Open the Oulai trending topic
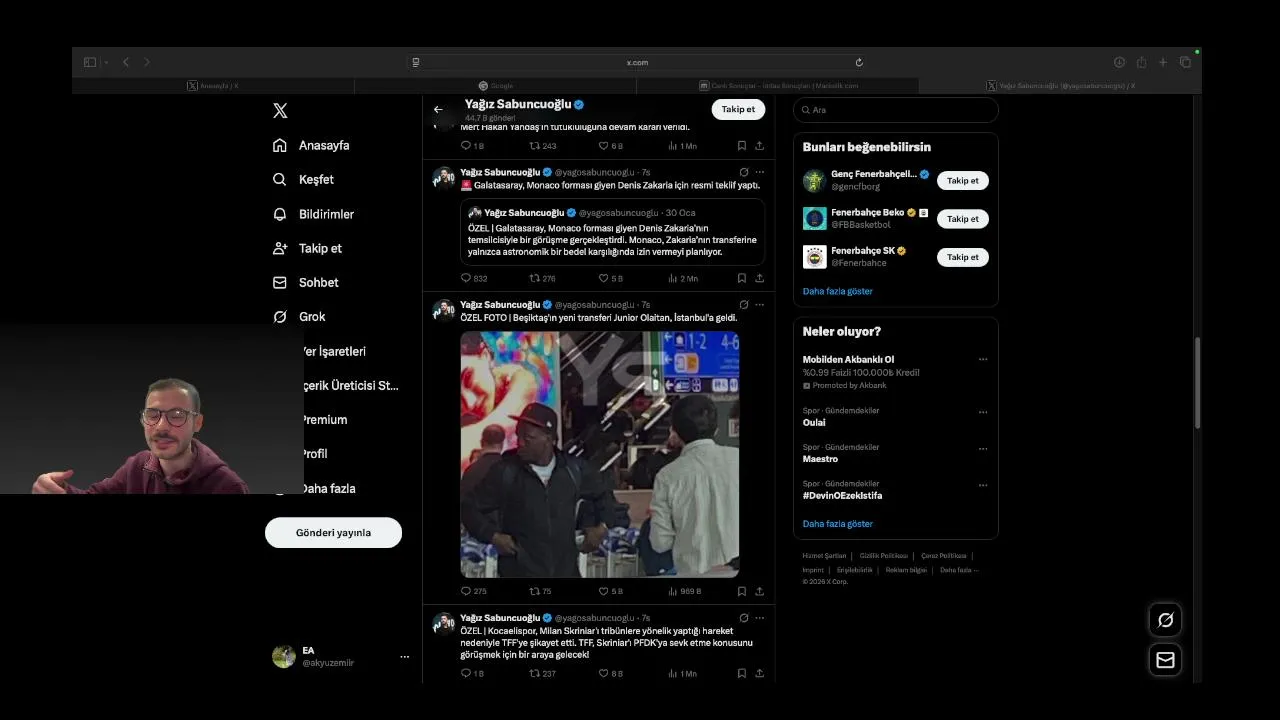The image size is (1280, 720). click(814, 422)
